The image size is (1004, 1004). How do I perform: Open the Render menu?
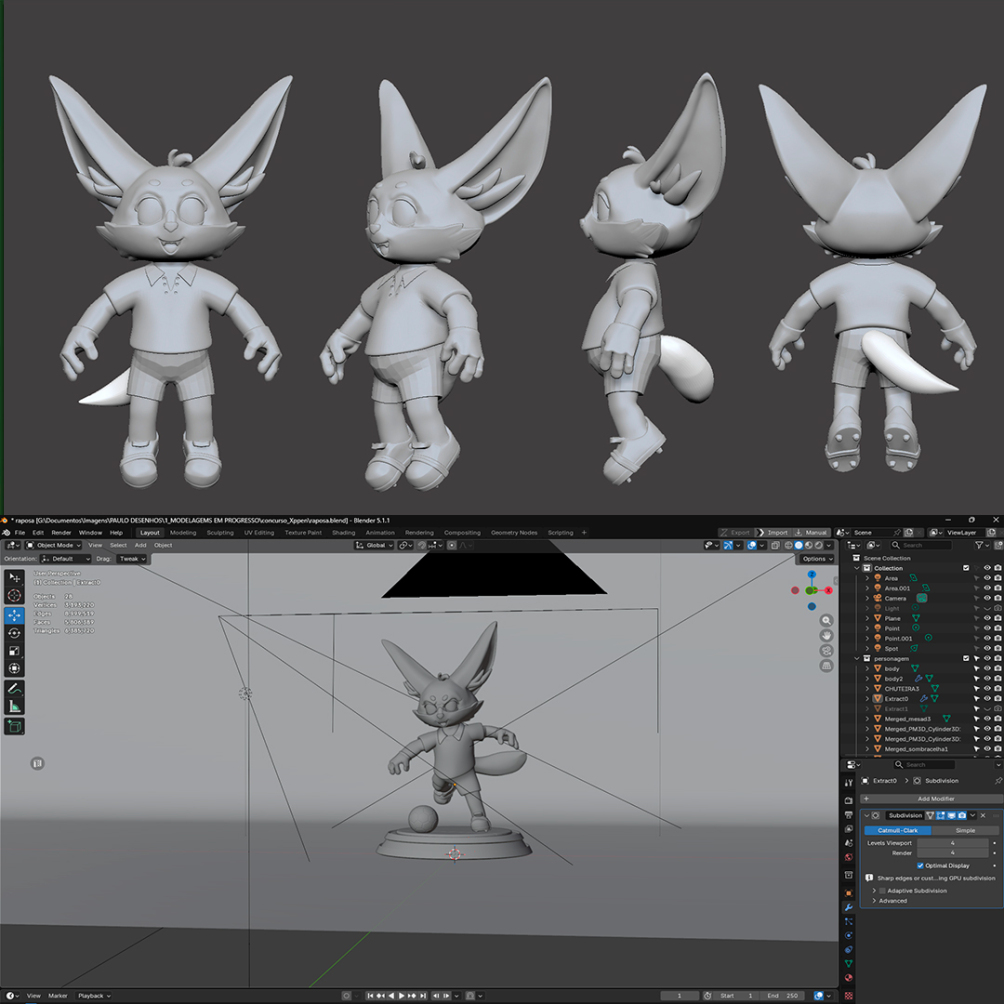coord(61,532)
